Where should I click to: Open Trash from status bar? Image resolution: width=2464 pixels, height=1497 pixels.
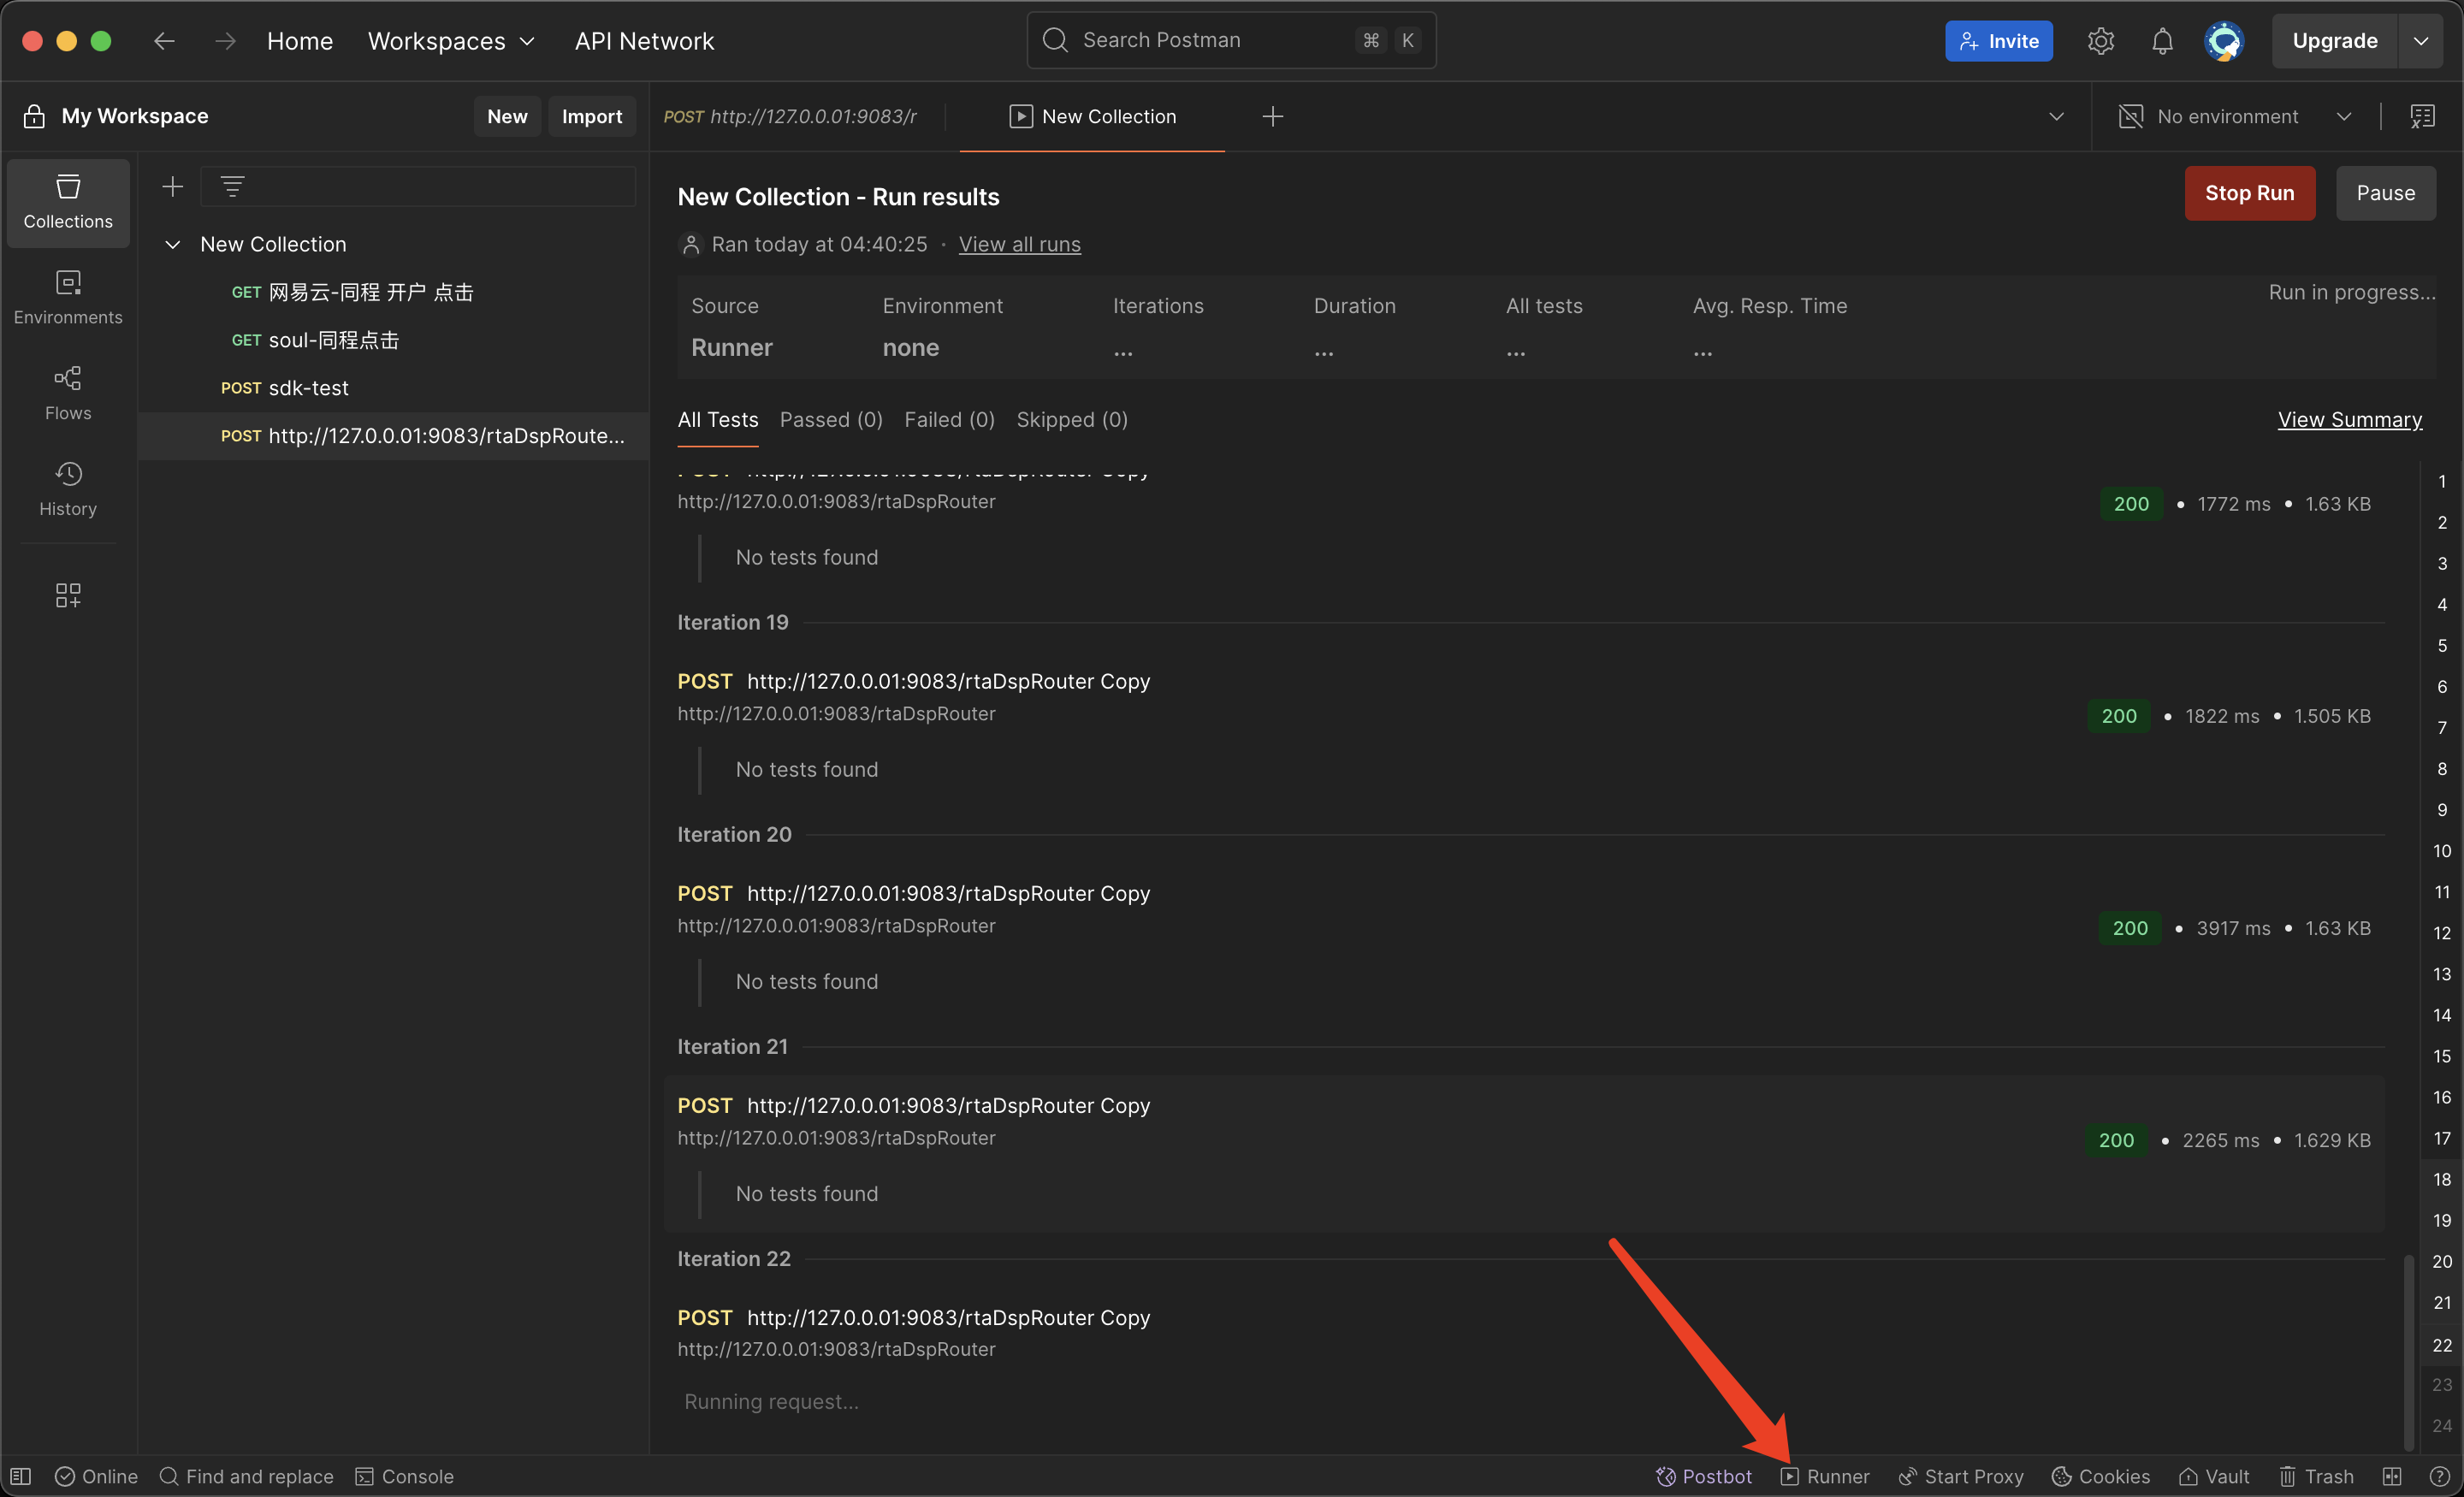(2316, 1476)
